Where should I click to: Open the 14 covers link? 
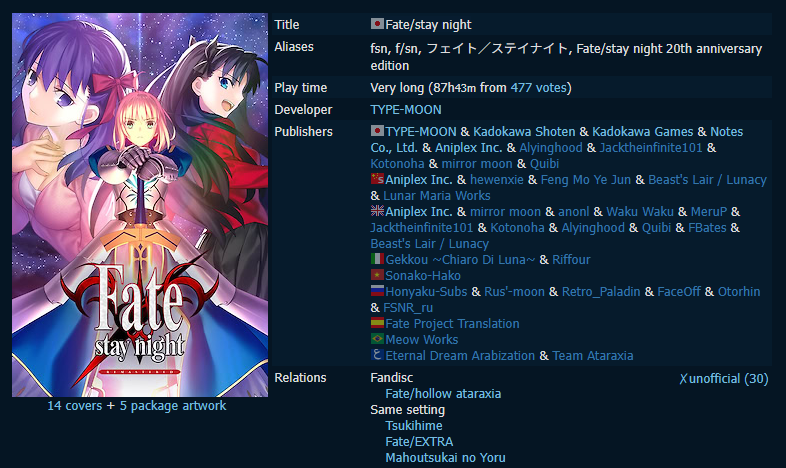coord(75,406)
